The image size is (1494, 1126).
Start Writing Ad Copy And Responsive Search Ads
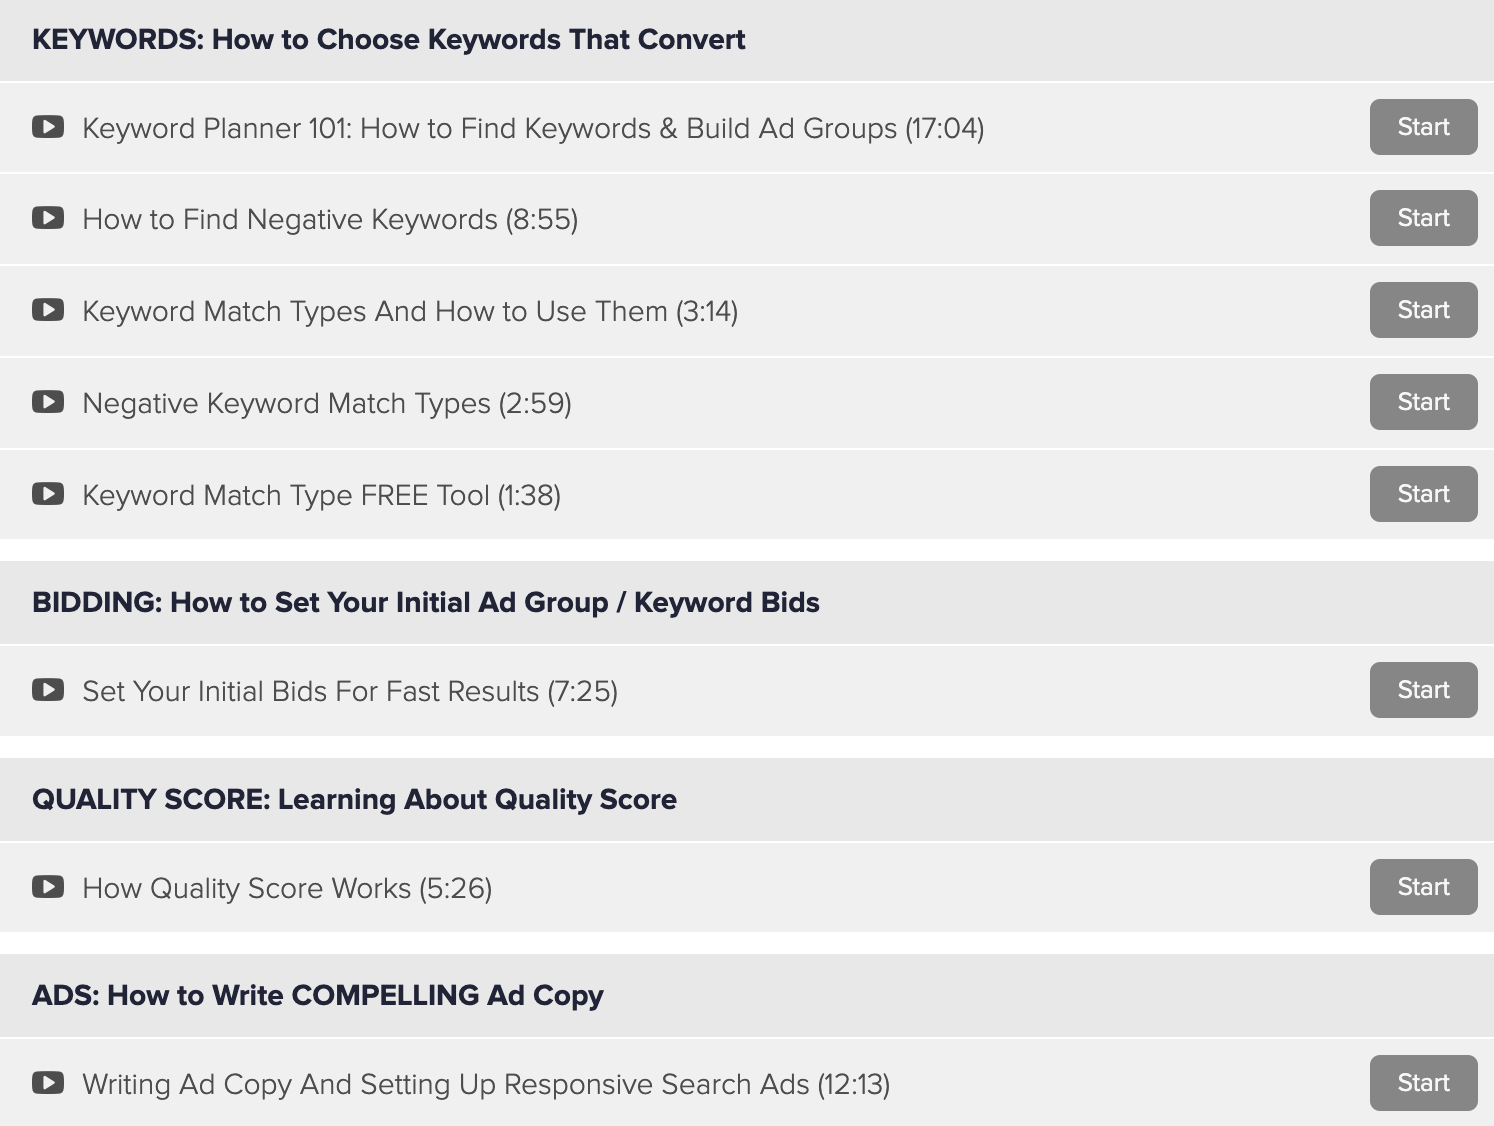pyautogui.click(x=1423, y=1083)
